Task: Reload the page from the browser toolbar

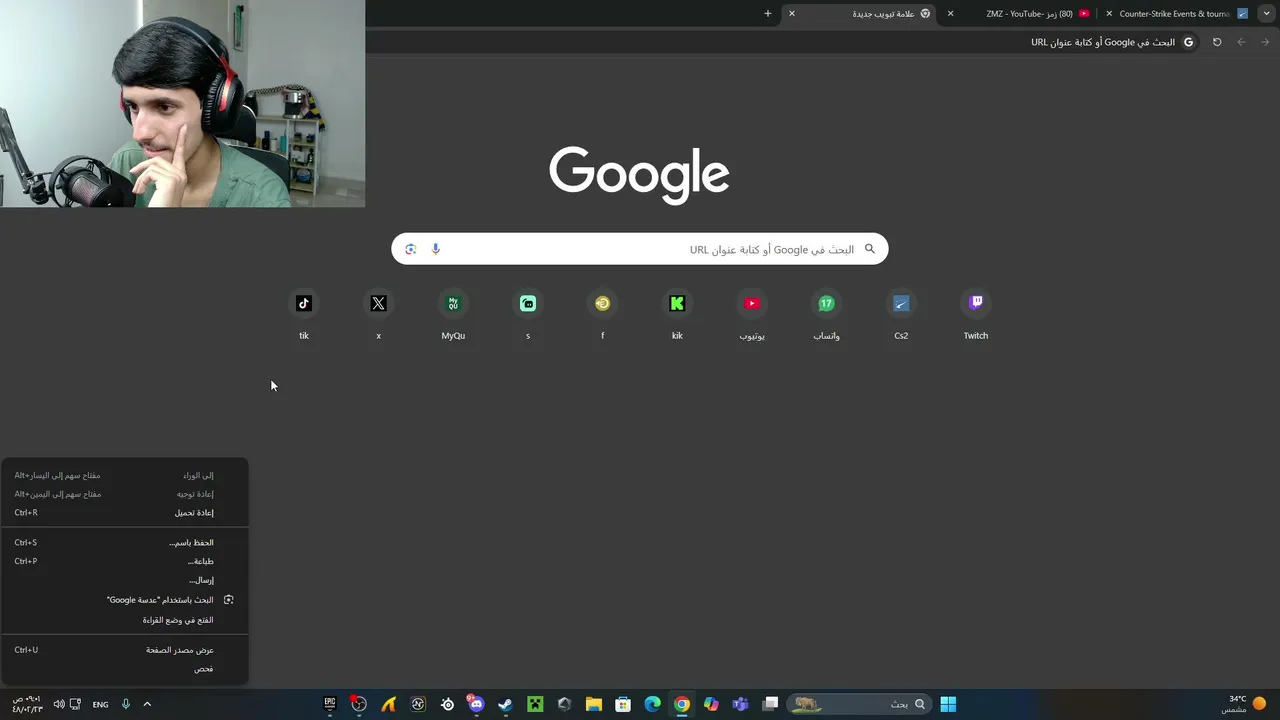Action: tap(1217, 42)
